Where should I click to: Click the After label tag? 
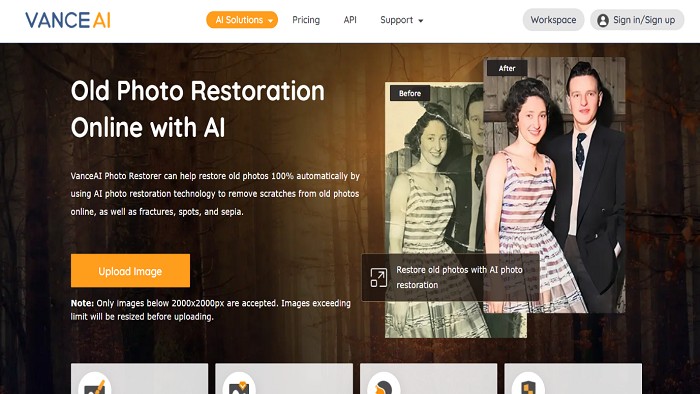(507, 68)
